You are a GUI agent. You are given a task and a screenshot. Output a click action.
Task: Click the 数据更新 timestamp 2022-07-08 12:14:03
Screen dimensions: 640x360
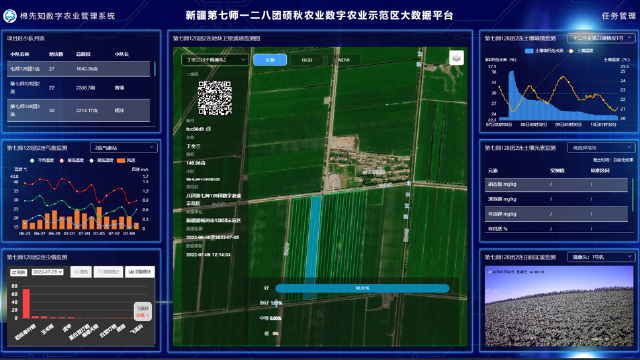click(208, 255)
